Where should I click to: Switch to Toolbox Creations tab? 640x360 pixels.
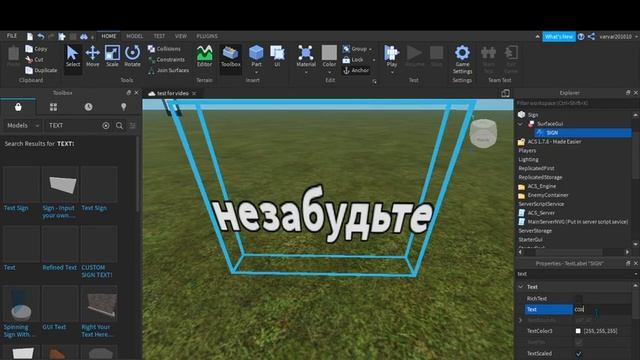[x=124, y=107]
